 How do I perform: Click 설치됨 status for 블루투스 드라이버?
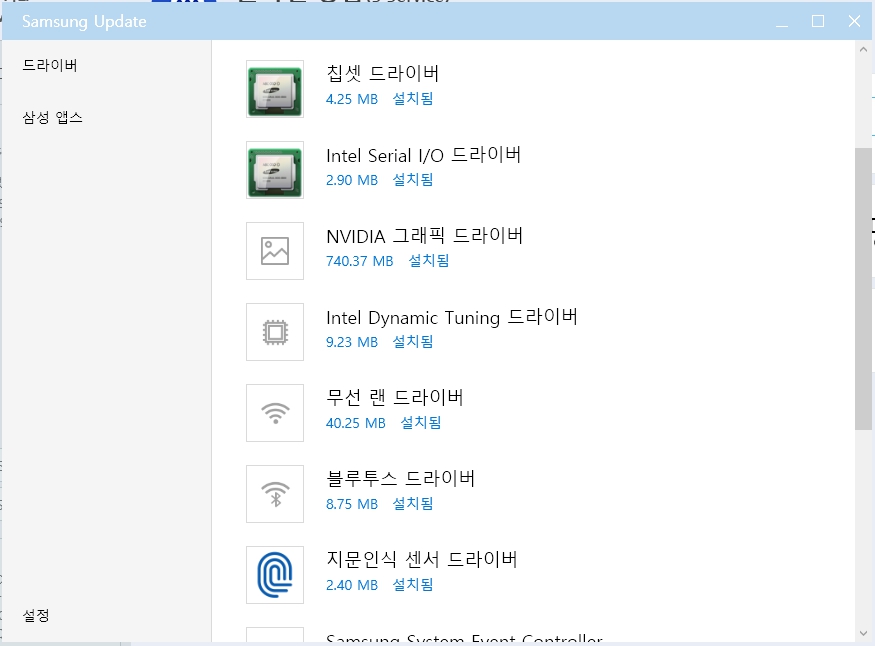click(x=413, y=504)
